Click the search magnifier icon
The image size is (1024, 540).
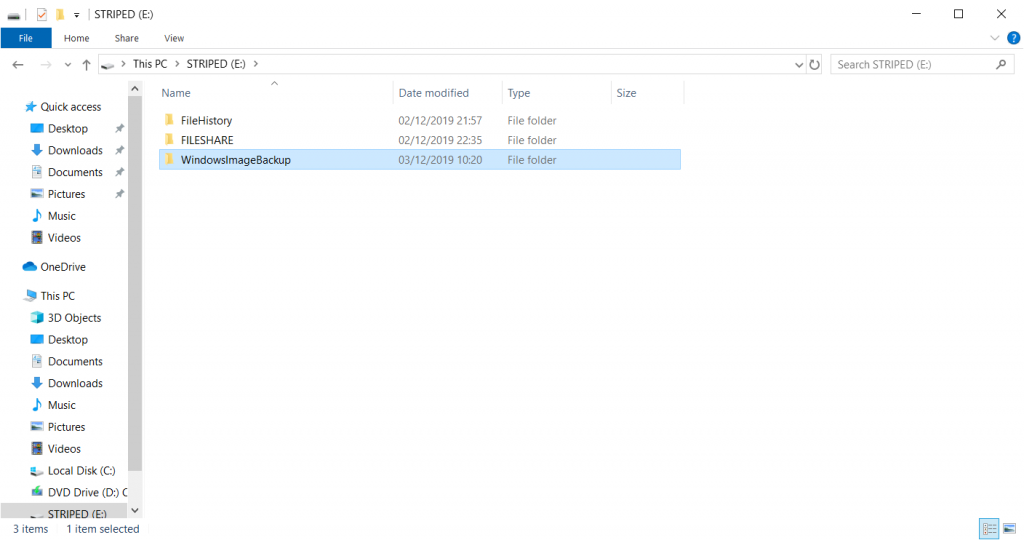click(1001, 64)
